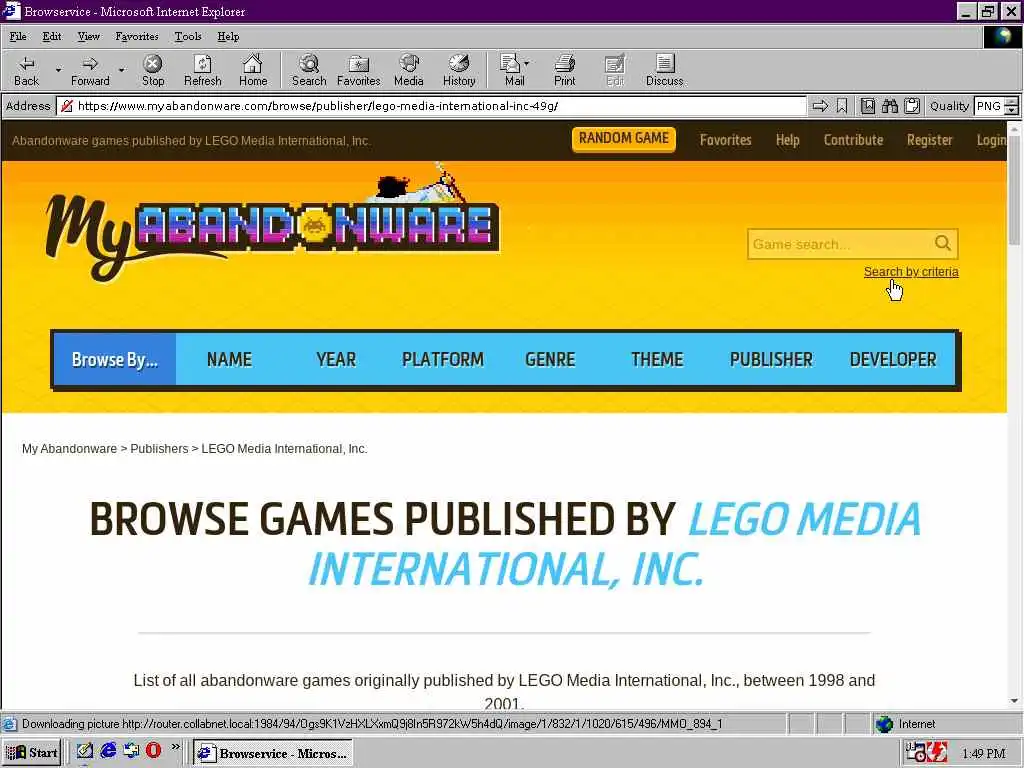Click the address bar URL field
This screenshot has width=1024, height=768.
[432, 106]
